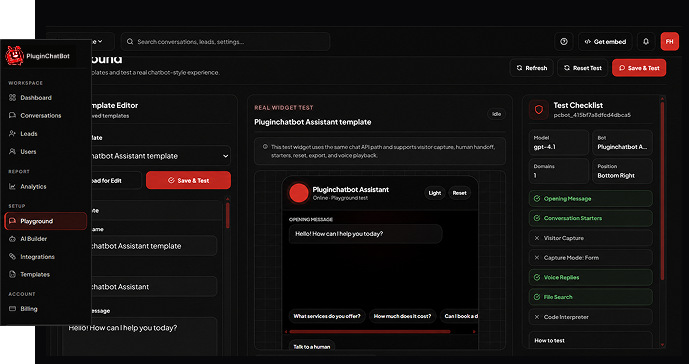Click the Refresh button
The height and width of the screenshot is (364, 689).
click(532, 68)
